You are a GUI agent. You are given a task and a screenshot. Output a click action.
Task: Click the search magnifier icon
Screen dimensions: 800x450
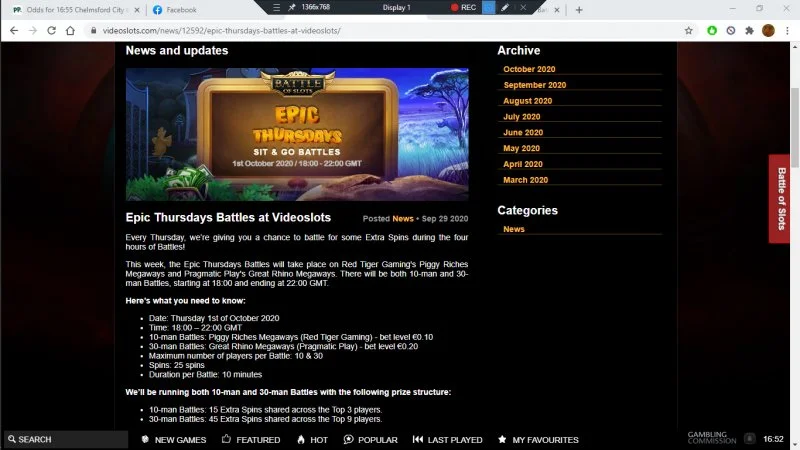click(x=11, y=439)
